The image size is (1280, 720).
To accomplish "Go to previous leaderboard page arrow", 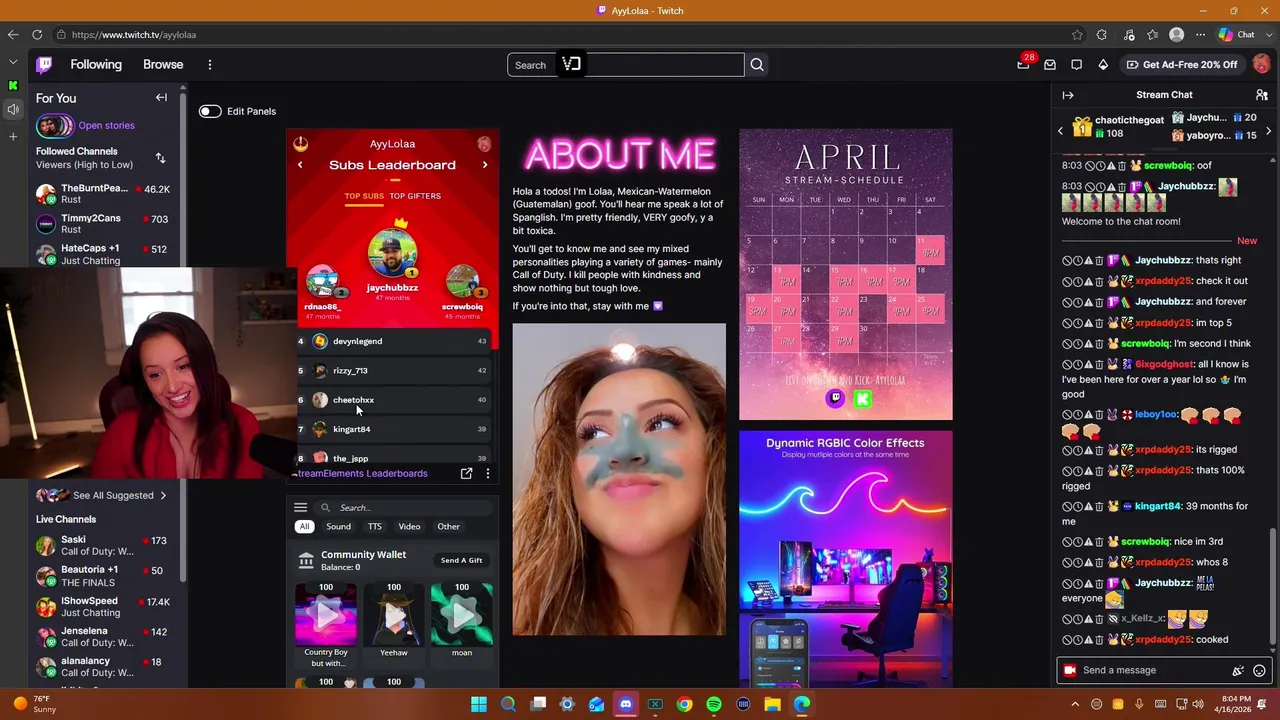I will tap(300, 165).
